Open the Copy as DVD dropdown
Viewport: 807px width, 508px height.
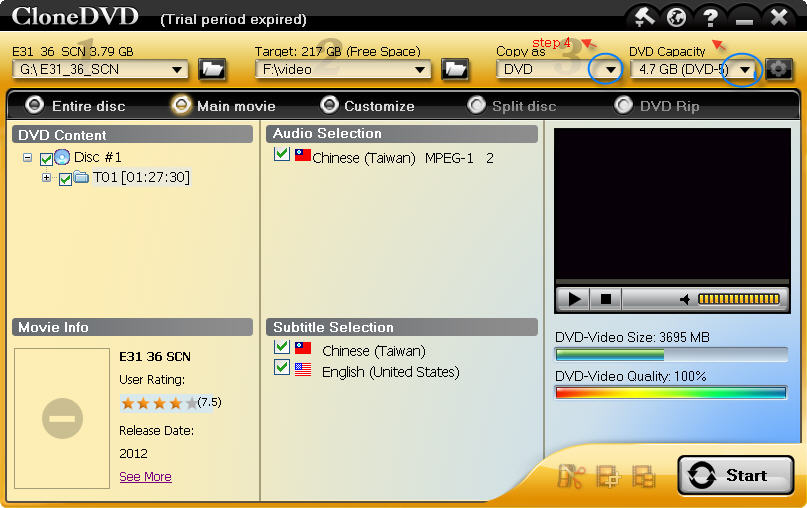610,69
